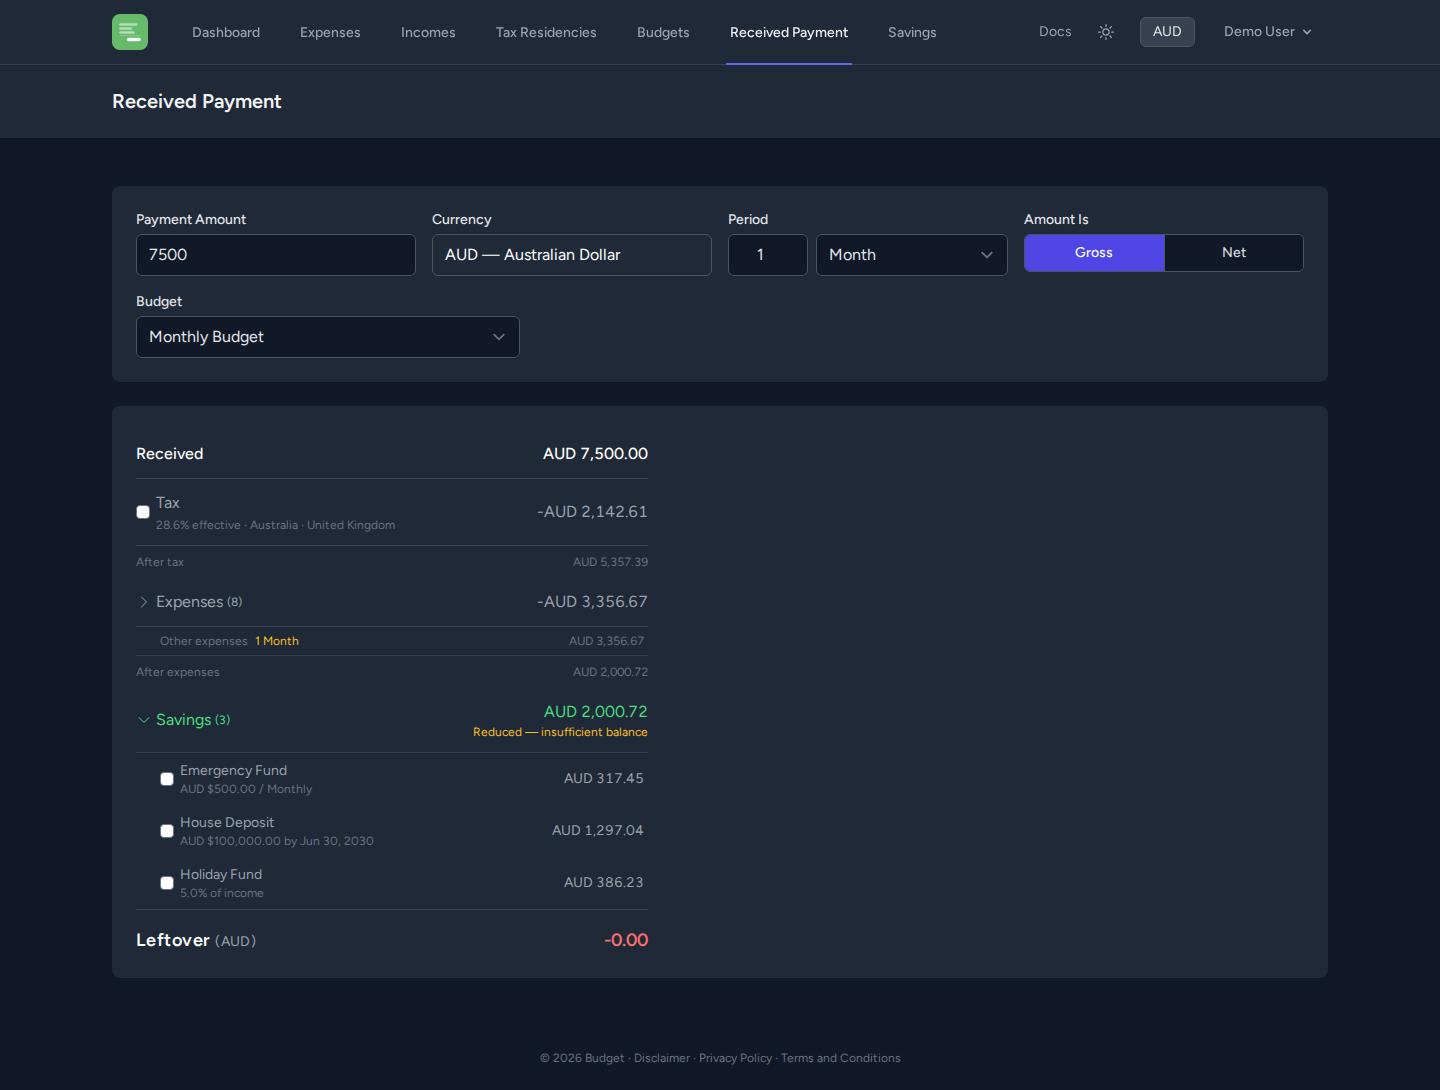Click the Holiday Fund amount AUD 386.23
1440x1090 pixels.
coord(604,883)
